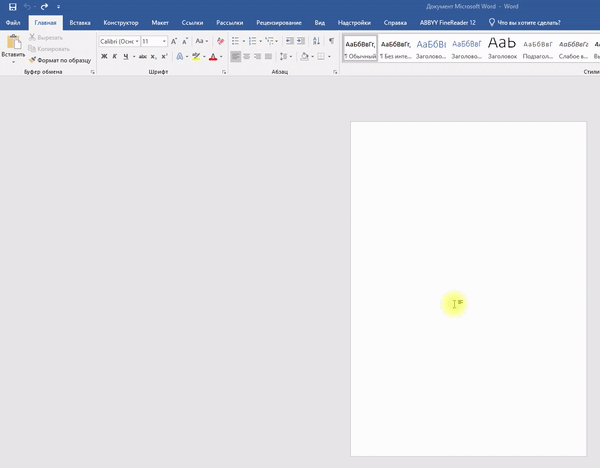Click the Increase indent icon
The width and height of the screenshot is (600, 468).
(x=301, y=41)
